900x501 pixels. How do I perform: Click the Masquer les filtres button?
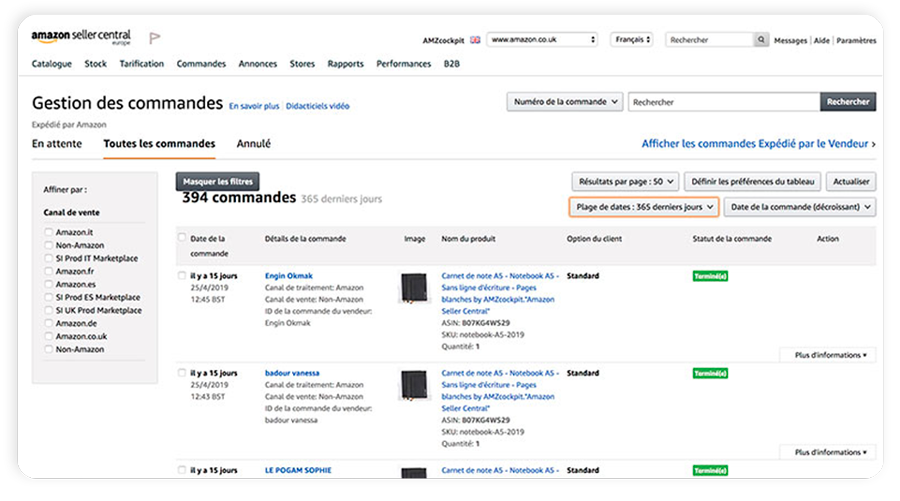(218, 181)
